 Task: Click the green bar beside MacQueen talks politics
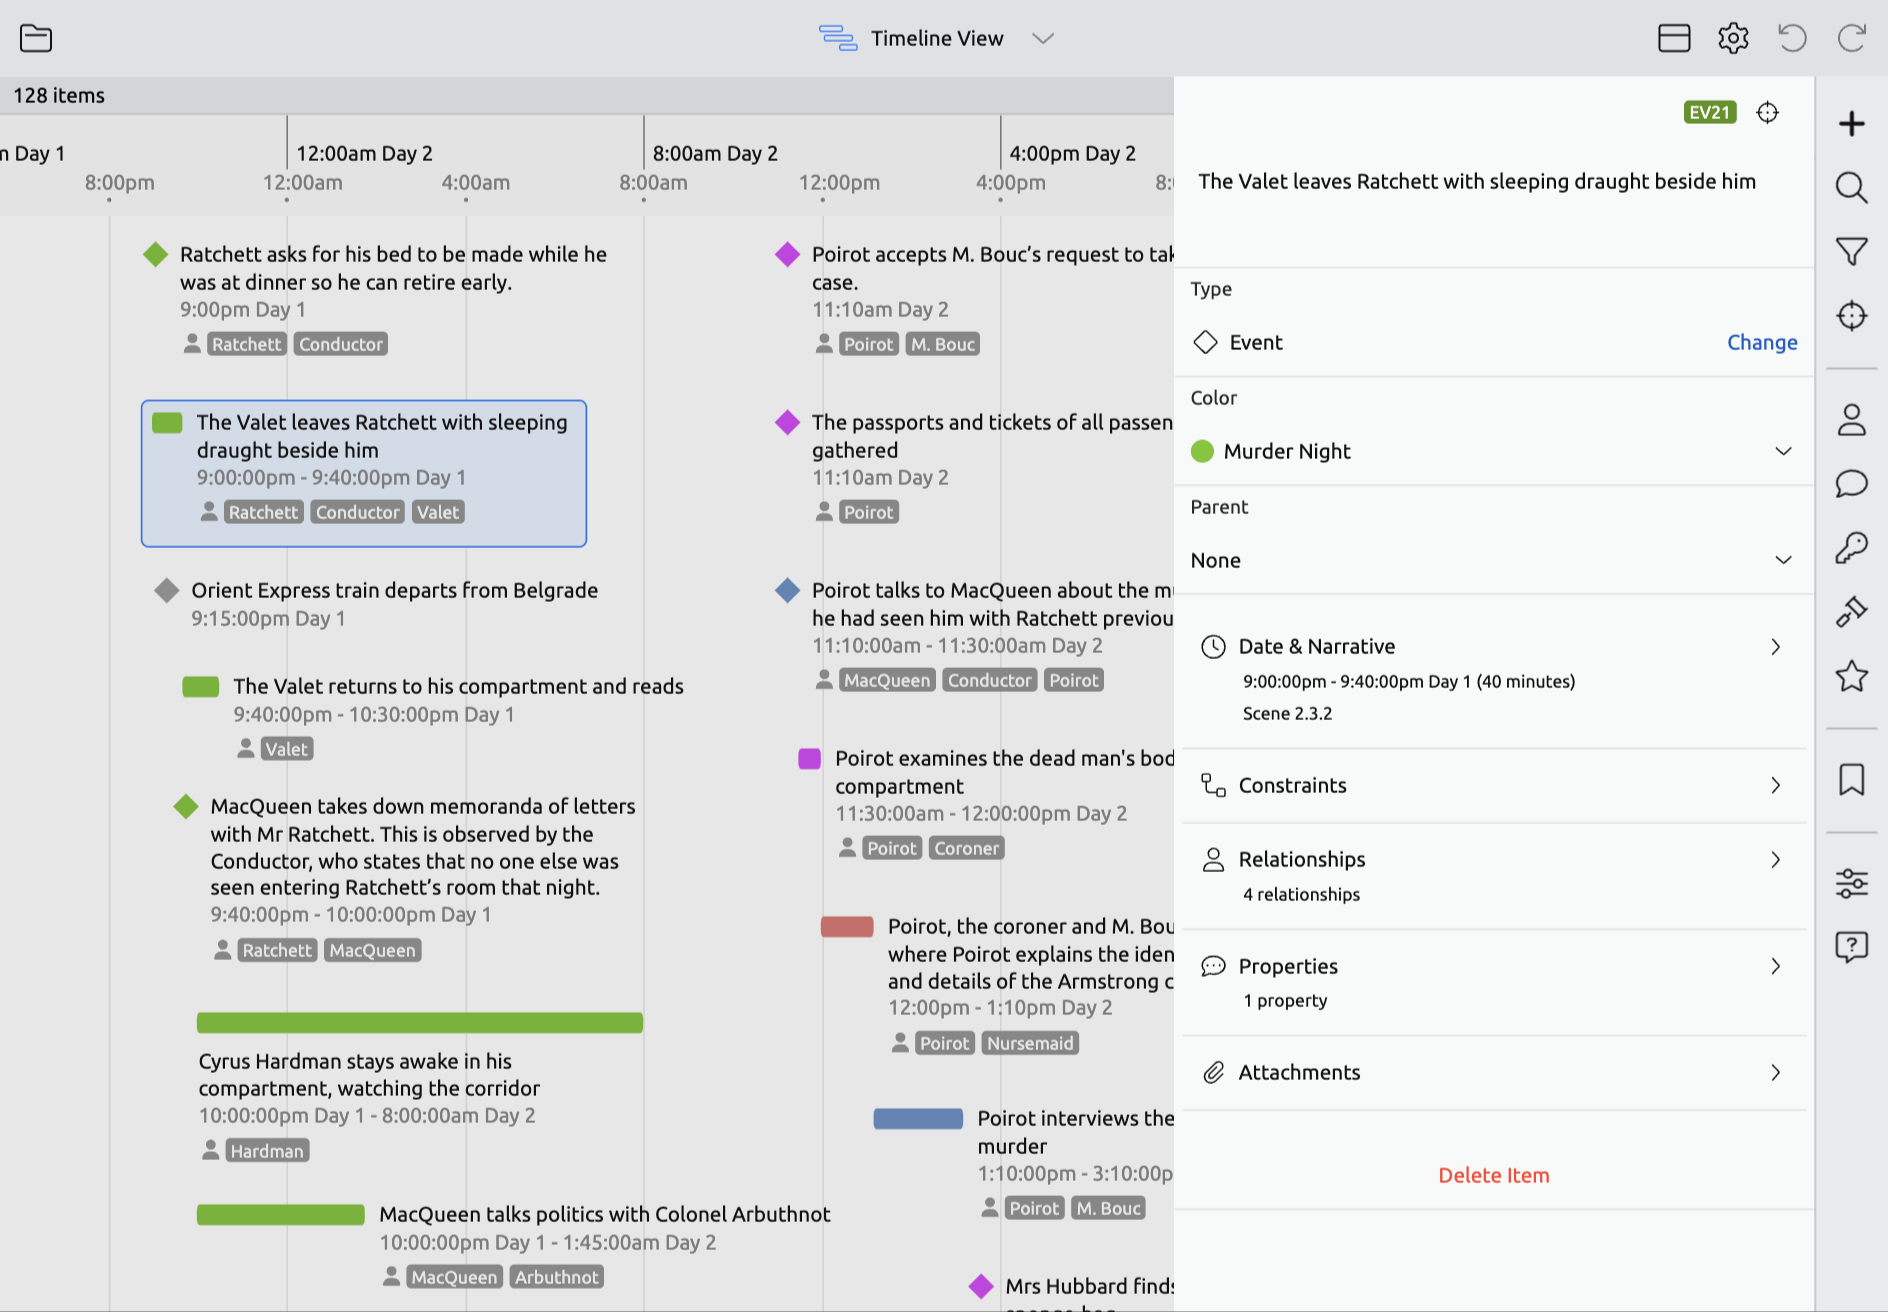coord(281,1214)
